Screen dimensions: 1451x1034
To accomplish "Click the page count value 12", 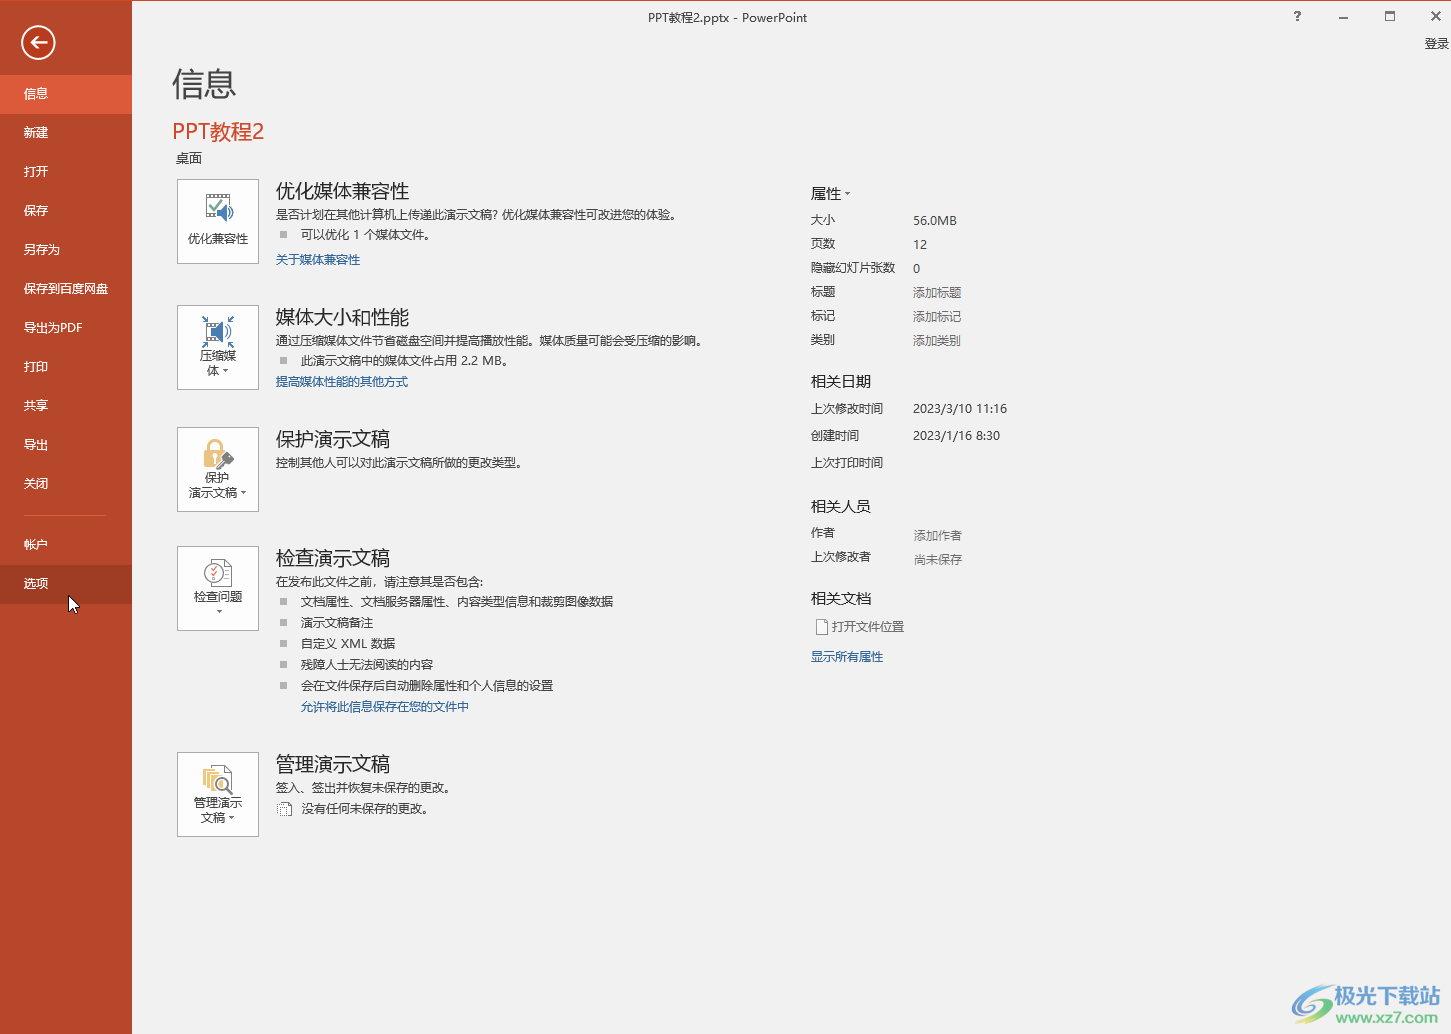I will 920,245.
